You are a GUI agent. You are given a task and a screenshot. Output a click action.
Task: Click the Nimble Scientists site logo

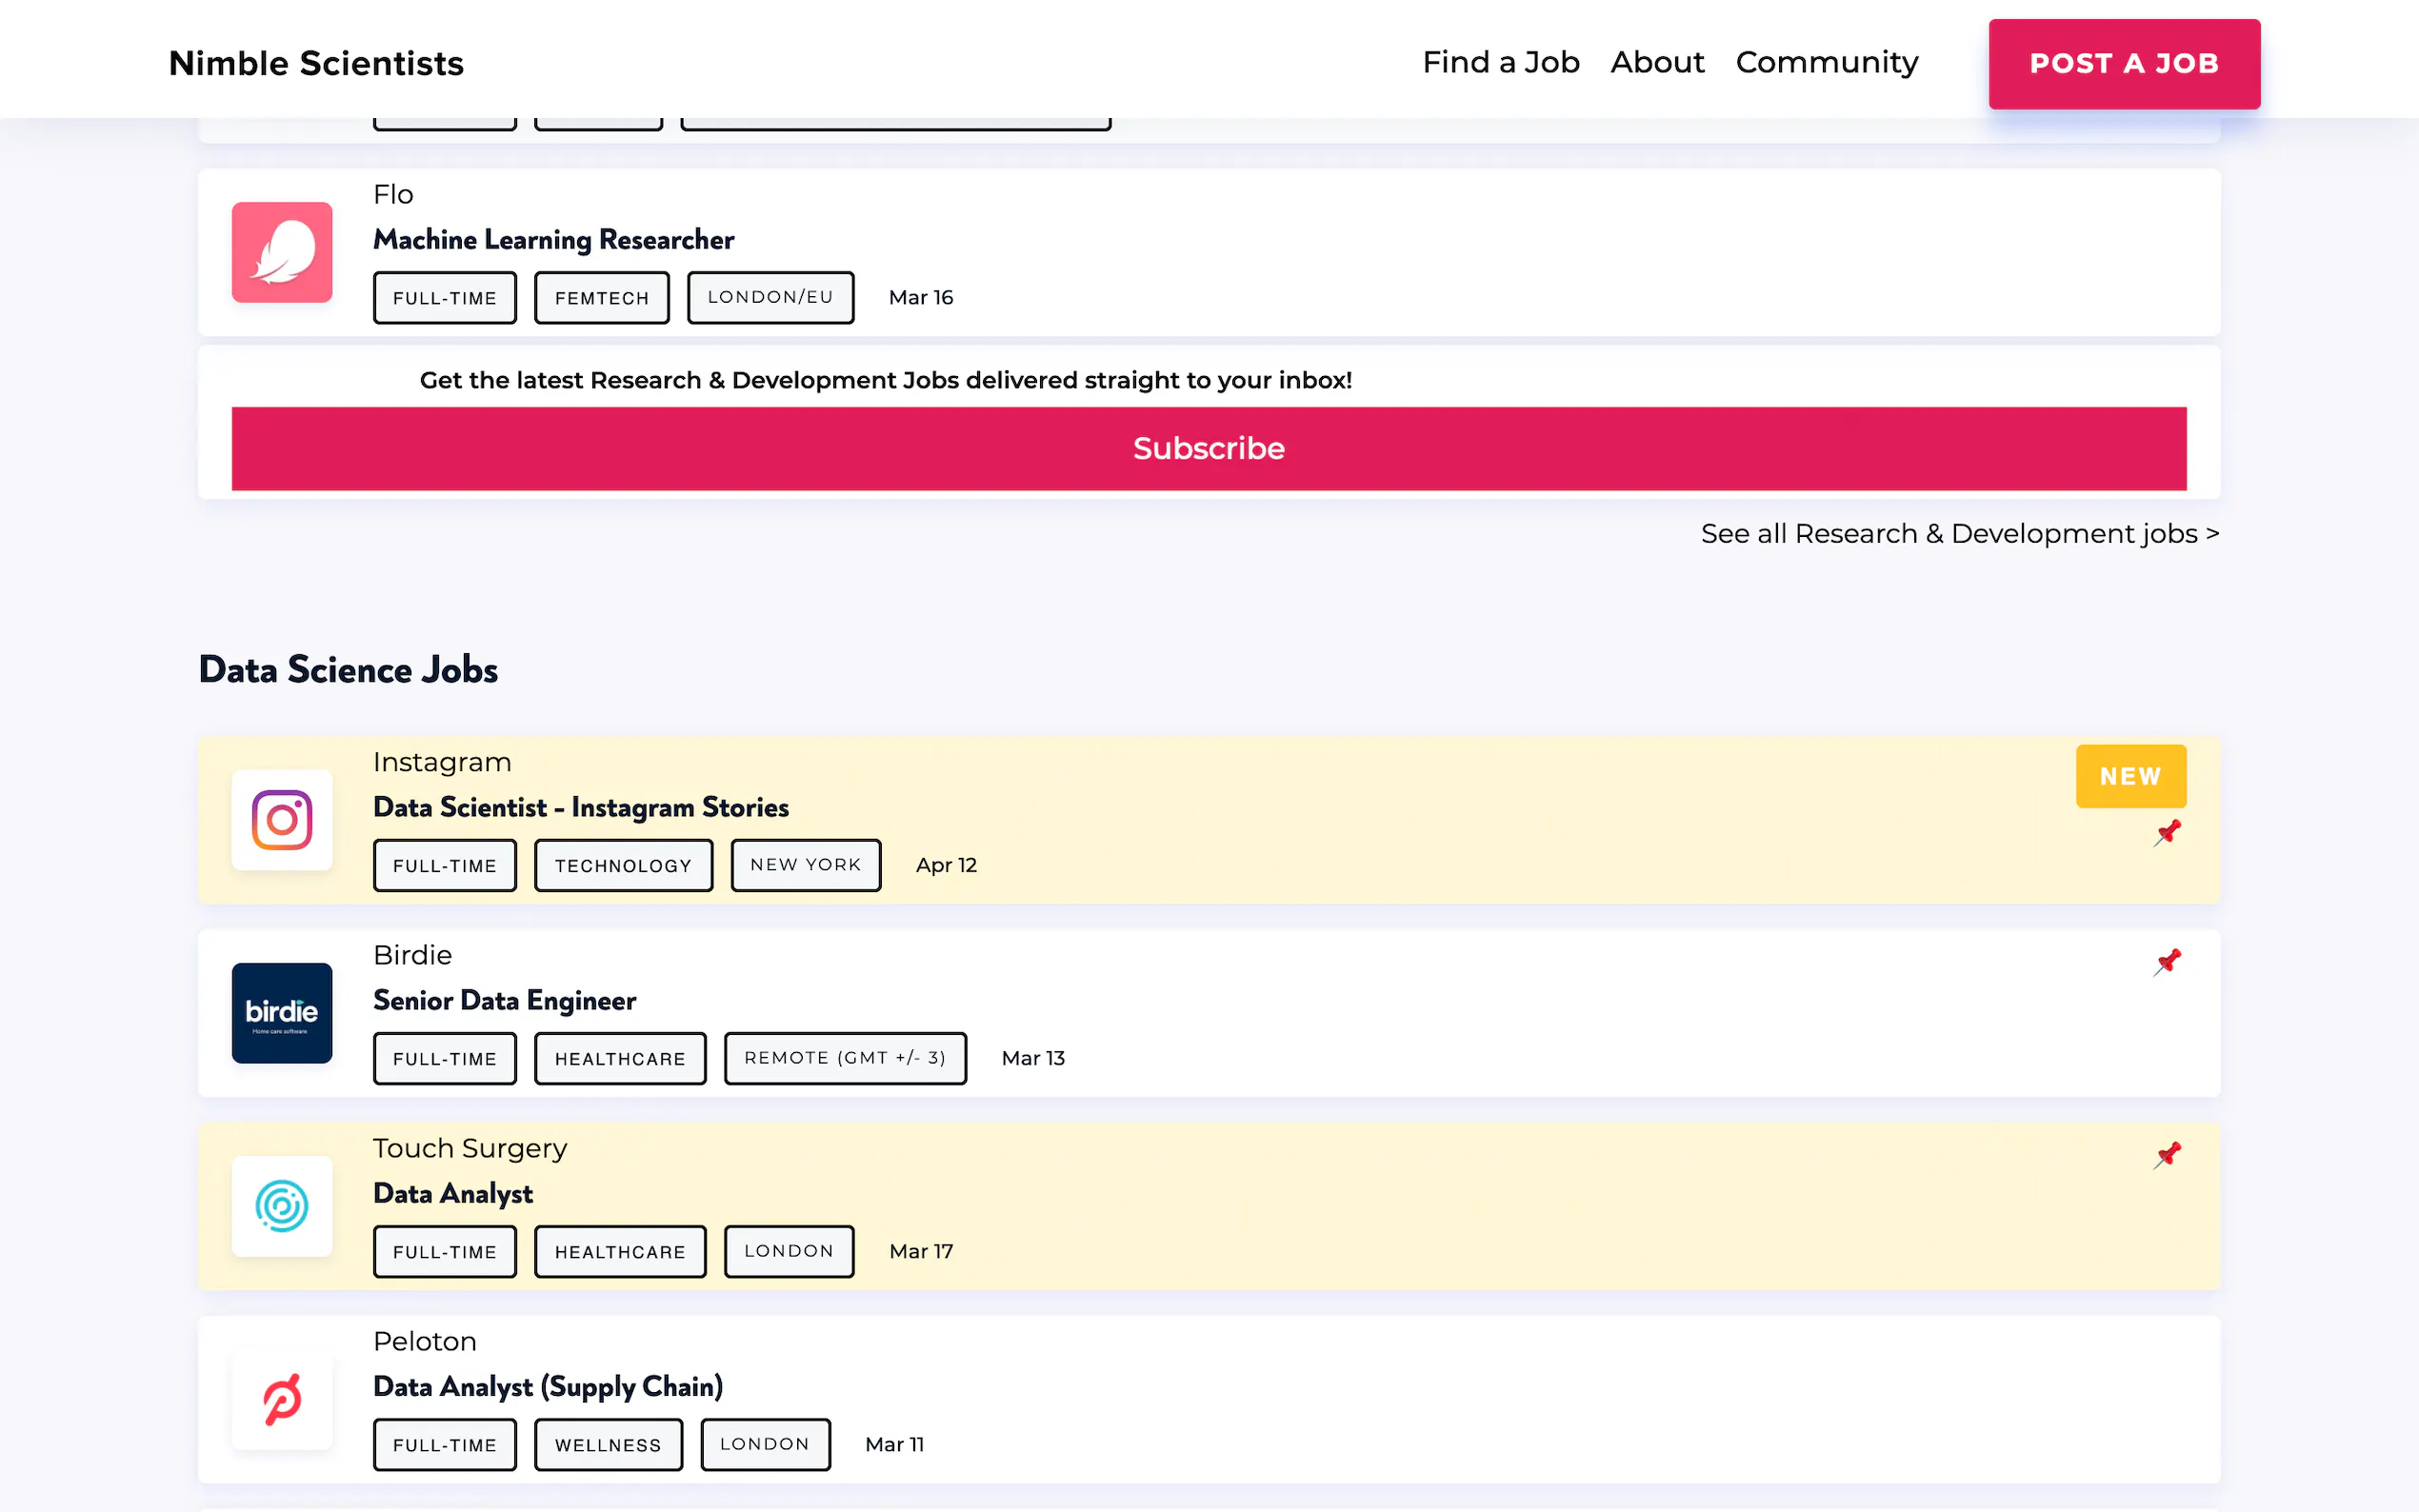(316, 63)
